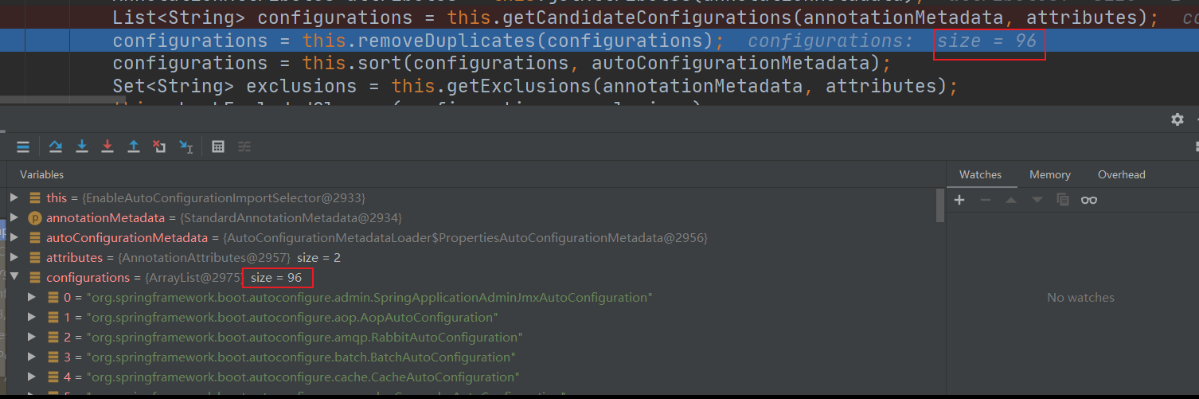Screen dimensions: 1199x399
Task: Open the debugger settings gear
Action: point(1177,119)
